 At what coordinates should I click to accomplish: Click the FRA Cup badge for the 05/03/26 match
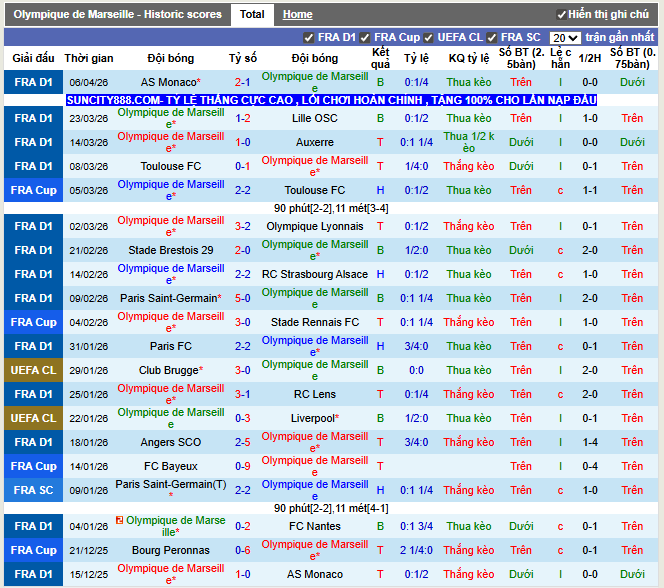pyautogui.click(x=33, y=190)
